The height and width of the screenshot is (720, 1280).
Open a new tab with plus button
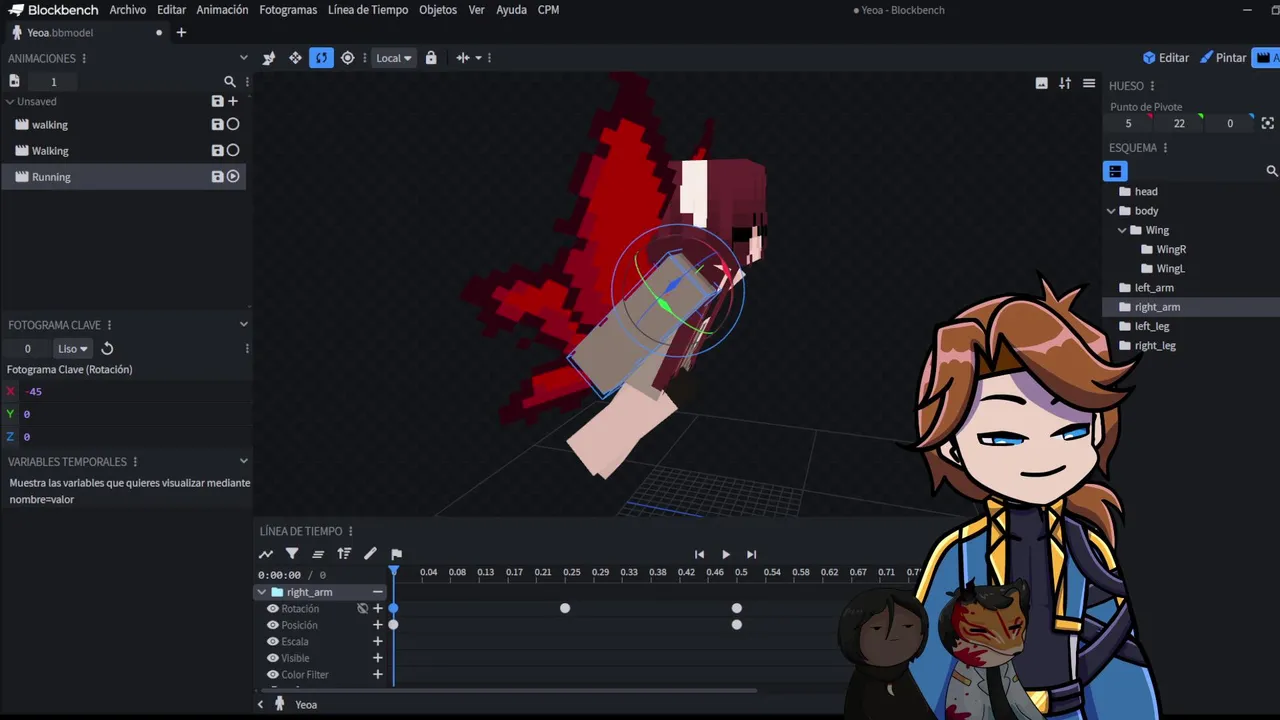[181, 32]
